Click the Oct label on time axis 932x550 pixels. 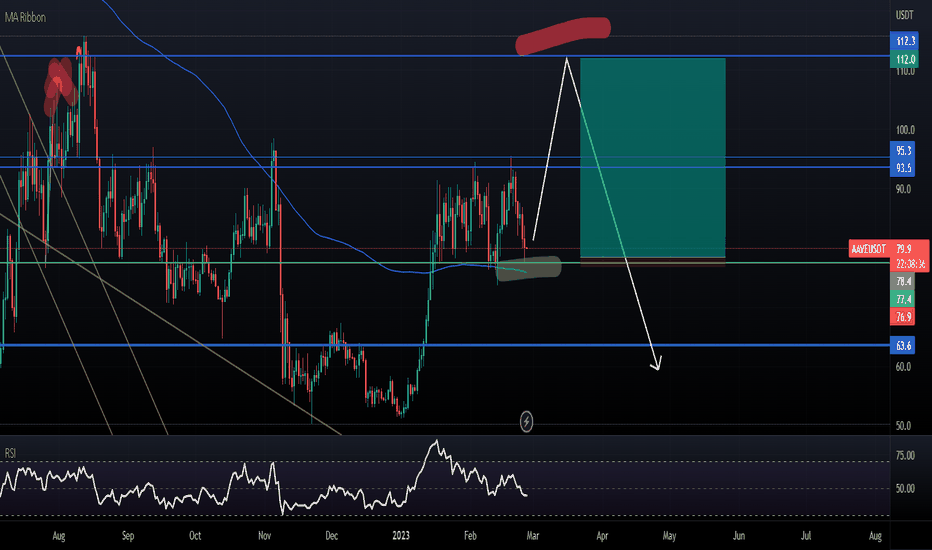pyautogui.click(x=195, y=536)
